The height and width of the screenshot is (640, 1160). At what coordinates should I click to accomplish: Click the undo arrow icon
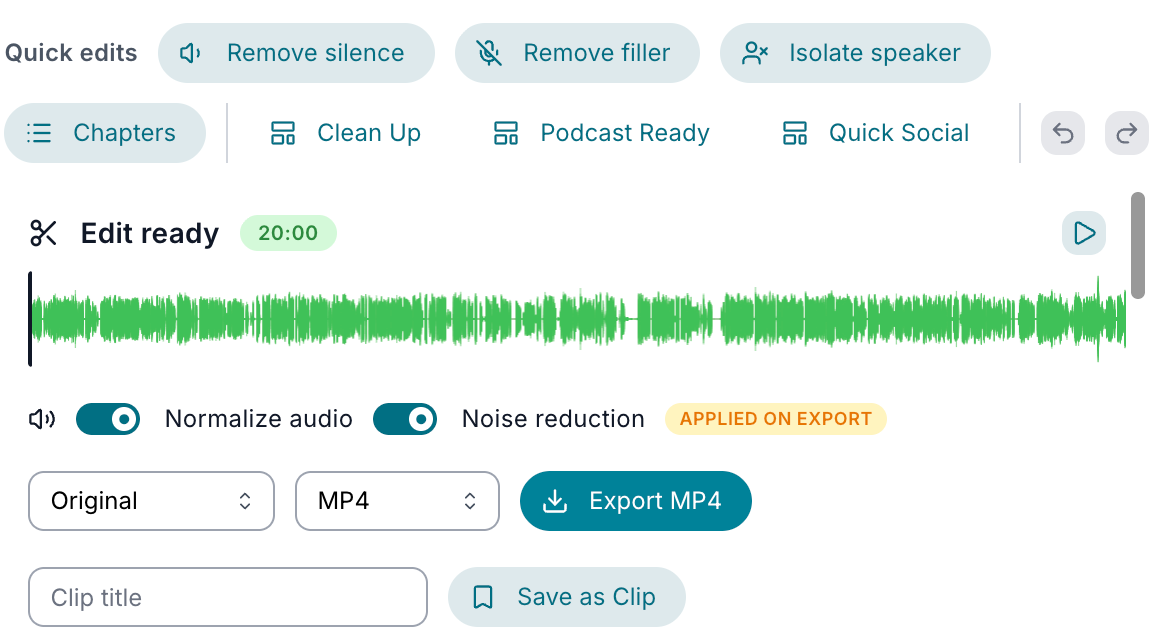pyautogui.click(x=1062, y=133)
